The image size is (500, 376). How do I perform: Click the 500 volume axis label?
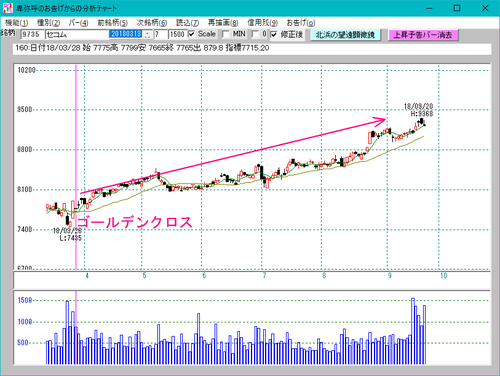(23, 343)
